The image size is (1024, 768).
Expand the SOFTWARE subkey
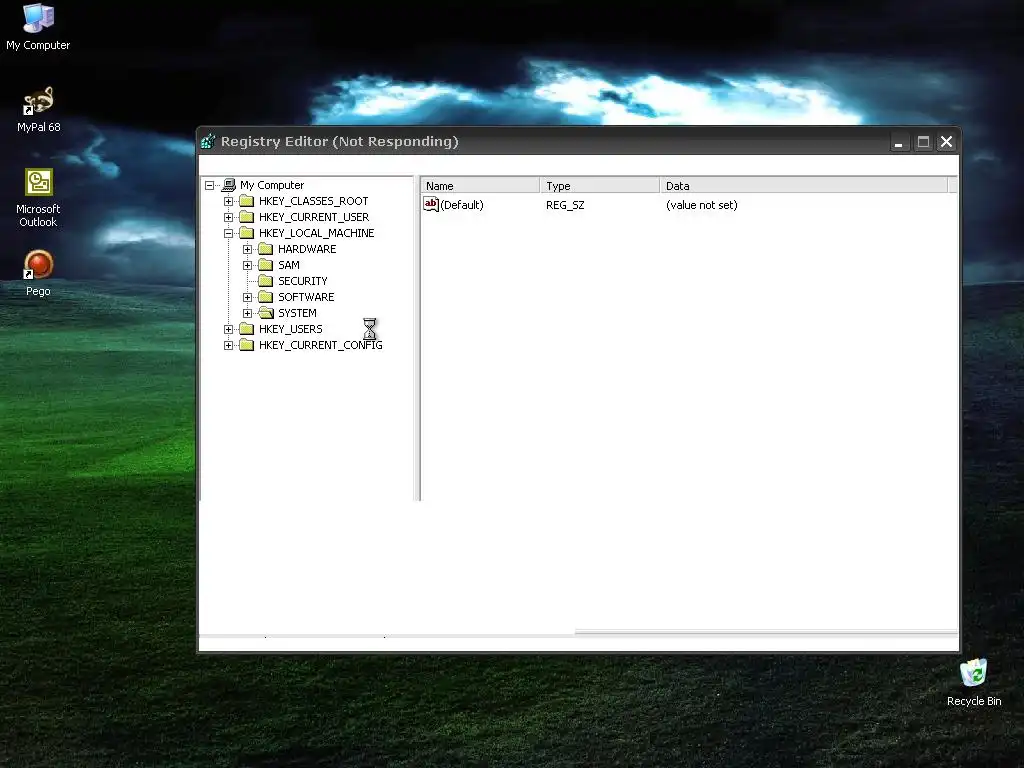click(247, 297)
